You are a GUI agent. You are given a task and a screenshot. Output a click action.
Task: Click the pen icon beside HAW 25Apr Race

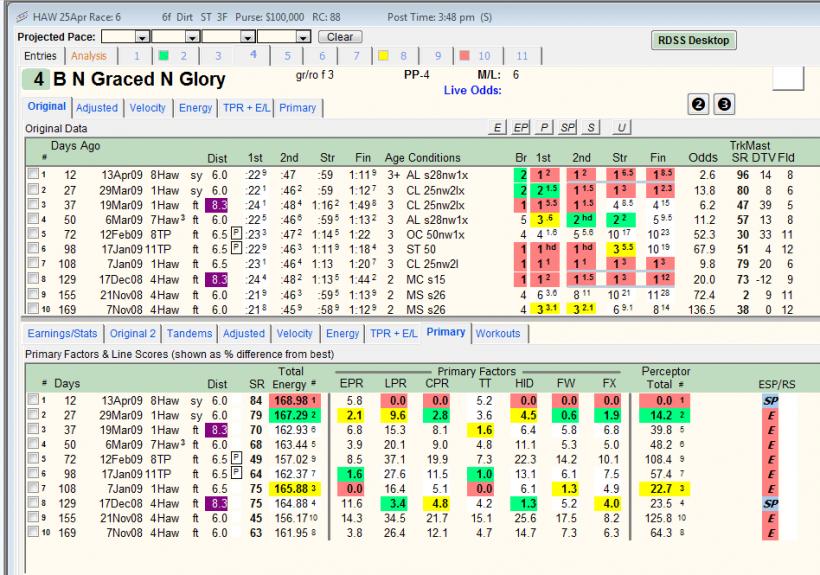[x=22, y=17]
